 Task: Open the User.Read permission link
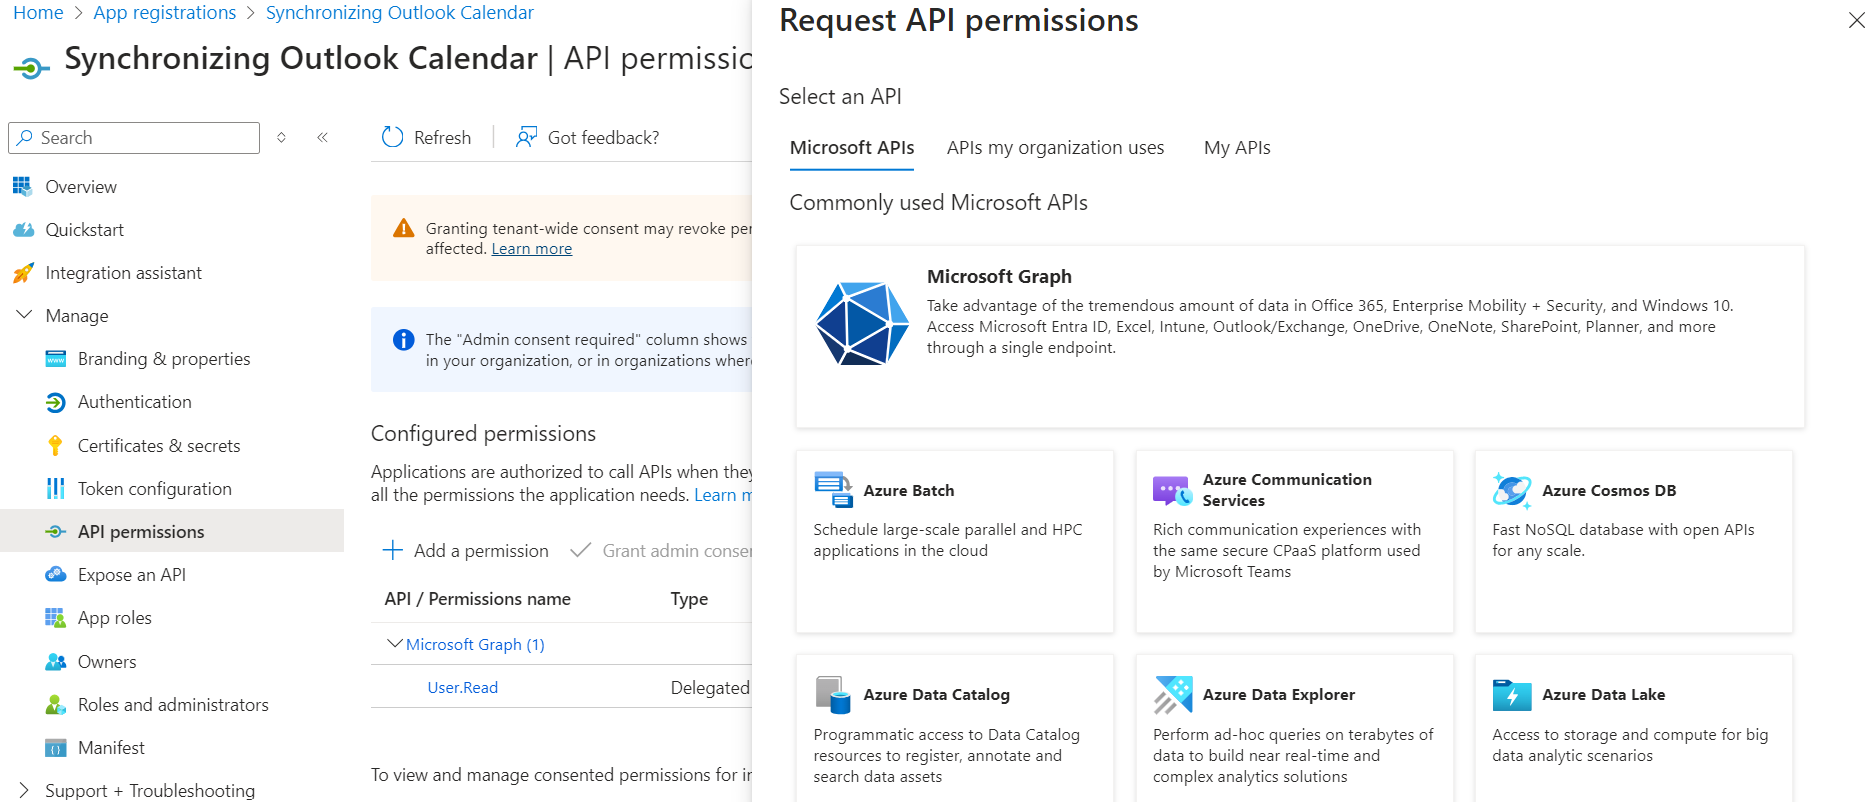(462, 688)
